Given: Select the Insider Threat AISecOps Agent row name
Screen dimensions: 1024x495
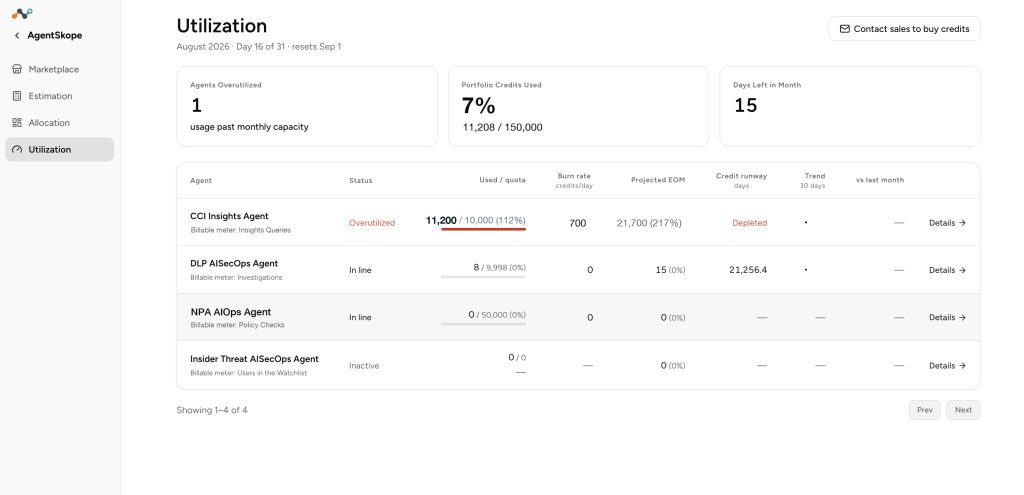Looking at the screenshot, I should coord(254,359).
